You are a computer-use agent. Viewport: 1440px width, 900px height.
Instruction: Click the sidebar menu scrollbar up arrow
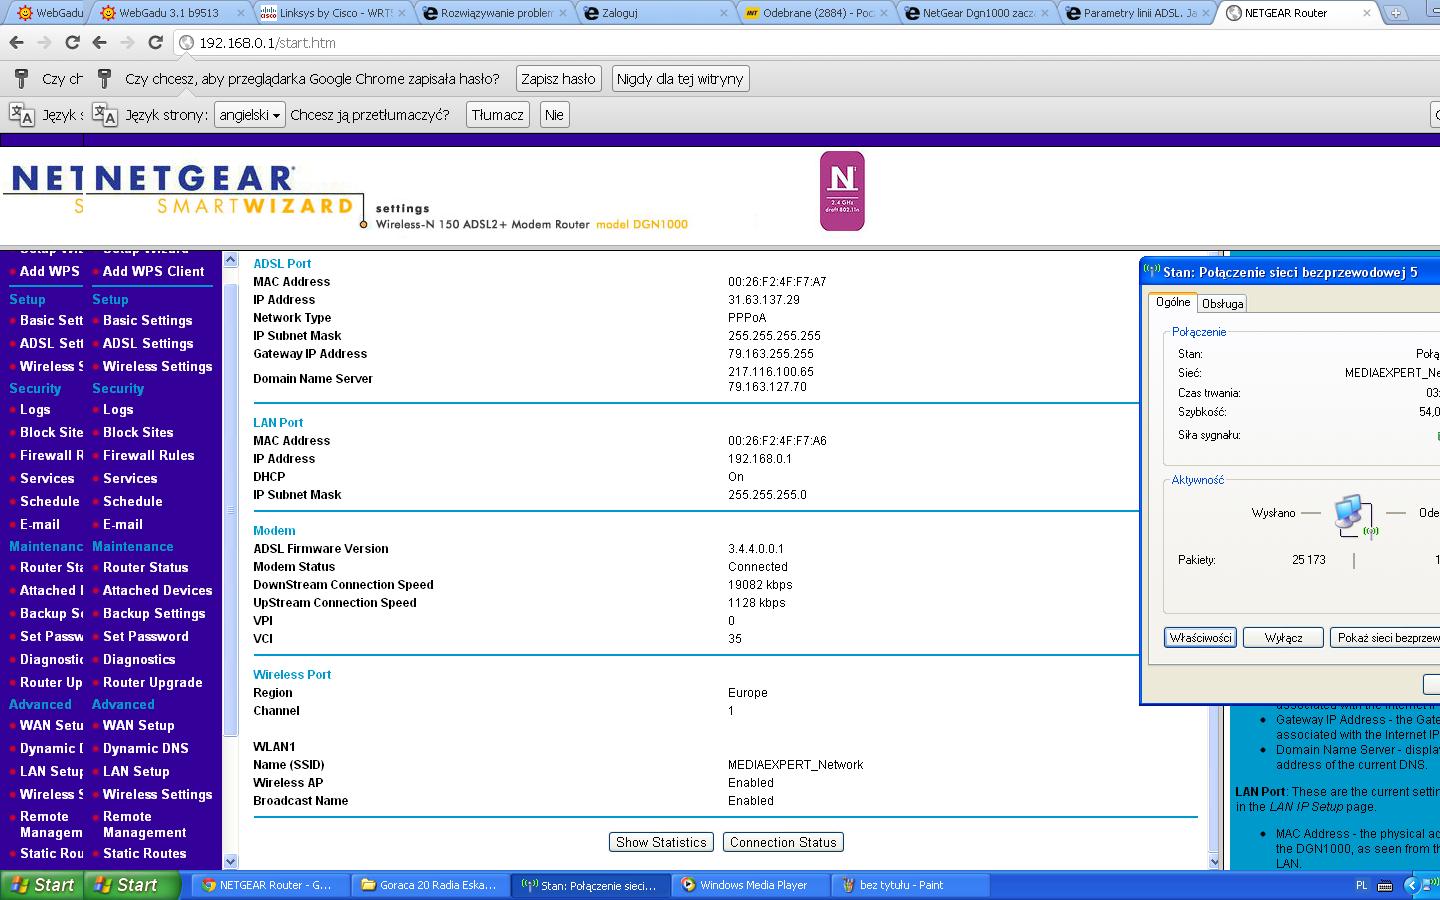tap(230, 260)
